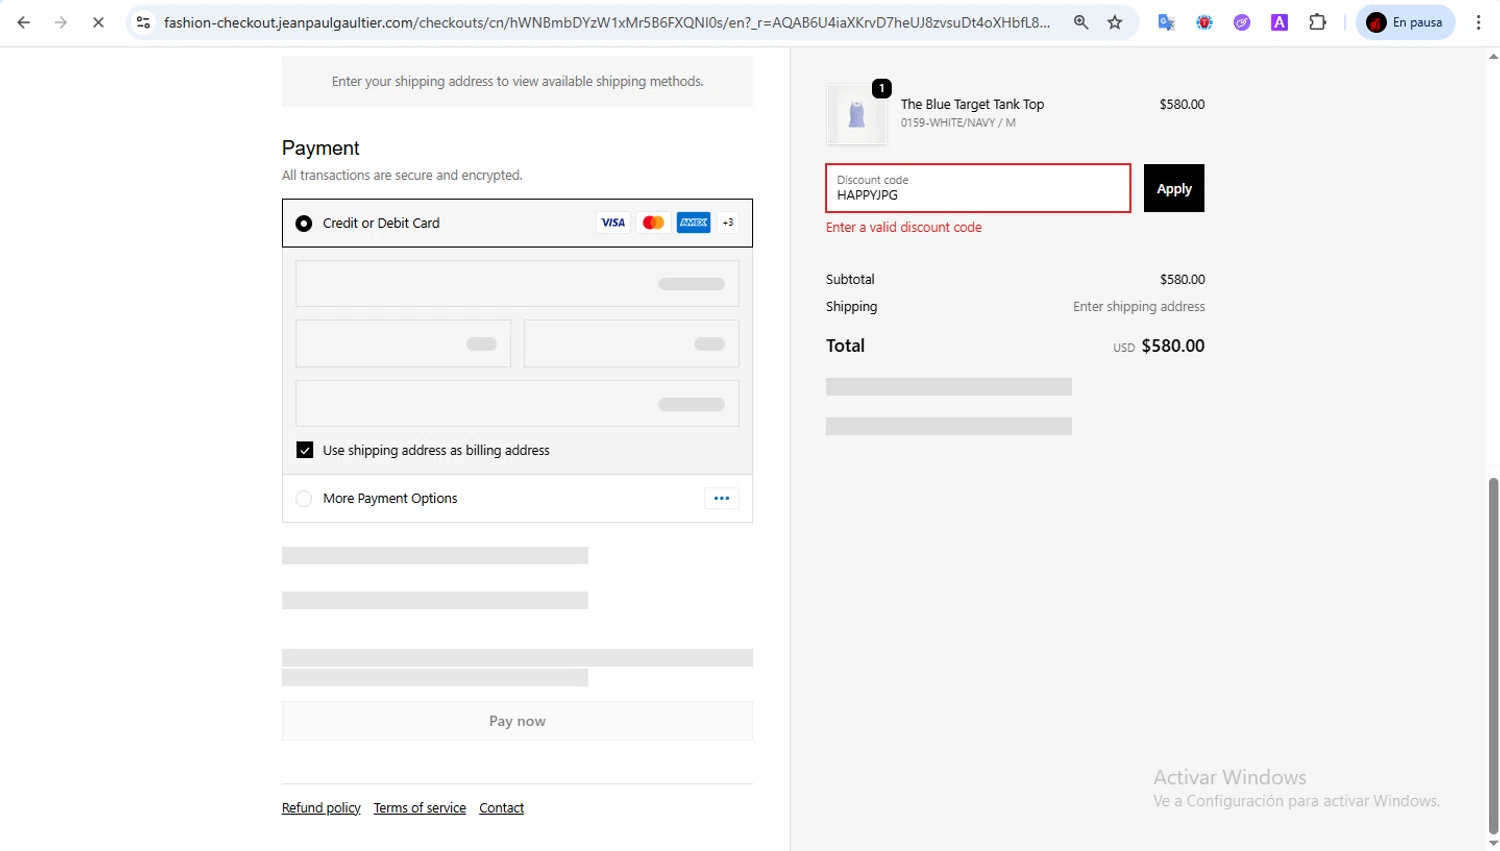Go back to the previous page
Viewport: 1500px width, 851px height.
[24, 22]
